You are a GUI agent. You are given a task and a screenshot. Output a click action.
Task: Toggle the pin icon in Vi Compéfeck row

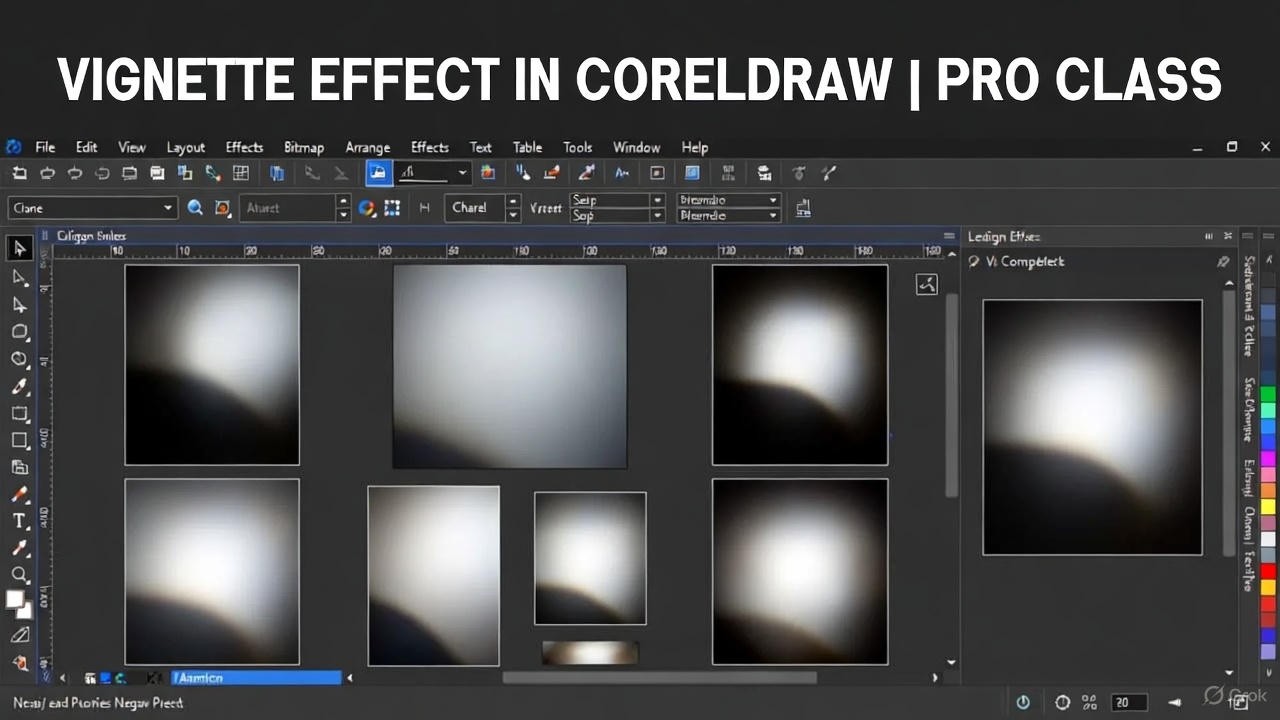point(1222,261)
